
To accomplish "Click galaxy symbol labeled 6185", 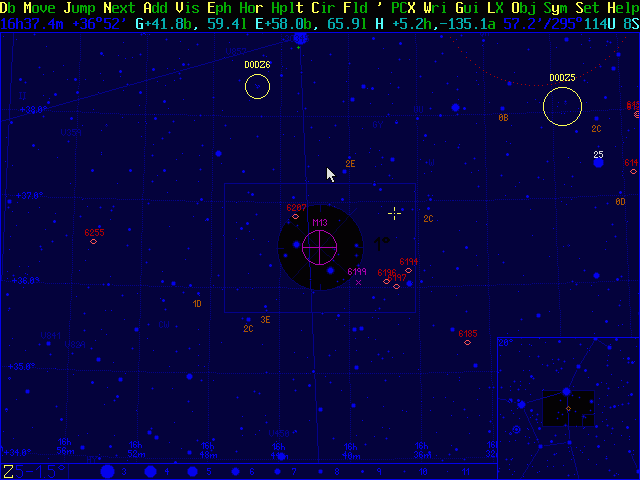I will tap(467, 342).
